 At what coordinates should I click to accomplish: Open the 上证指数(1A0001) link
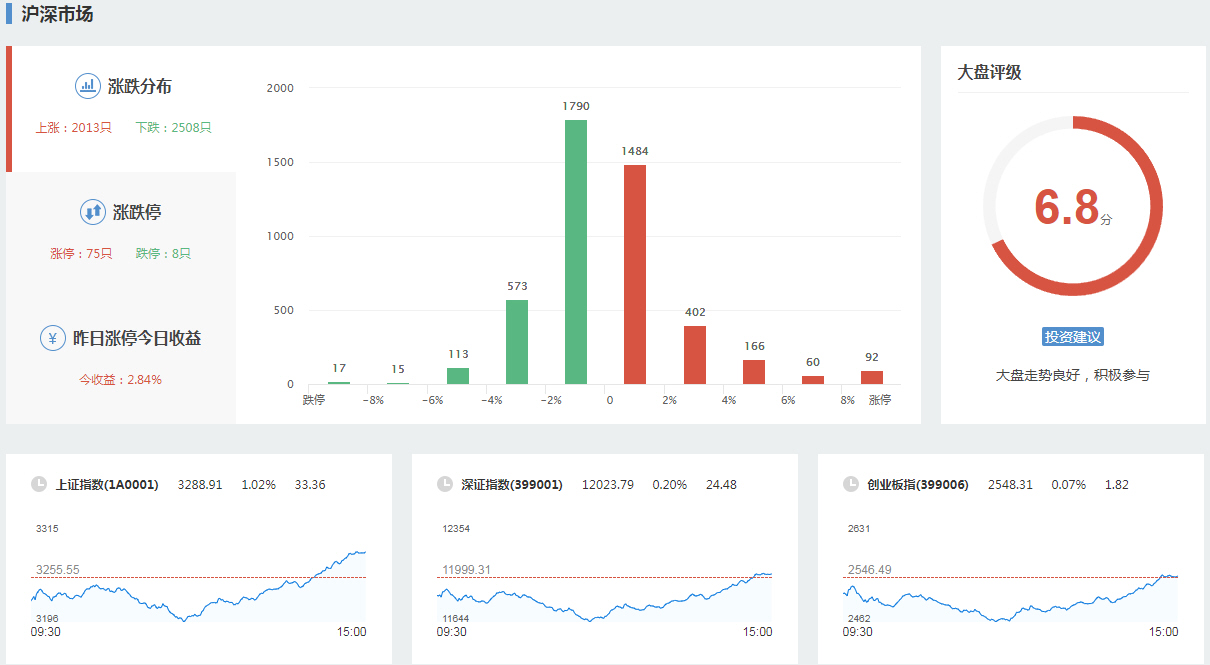coord(107,485)
